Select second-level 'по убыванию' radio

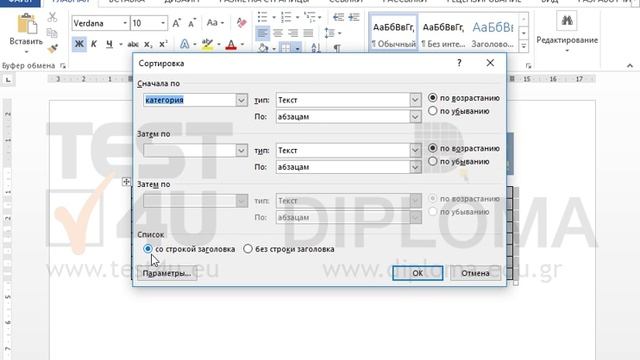pos(433,161)
